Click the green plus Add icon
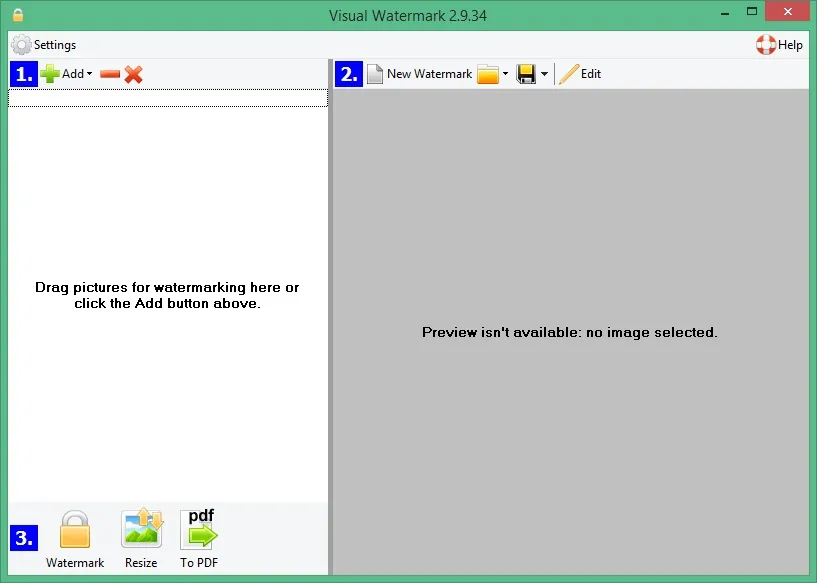The image size is (817, 583). tap(50, 74)
